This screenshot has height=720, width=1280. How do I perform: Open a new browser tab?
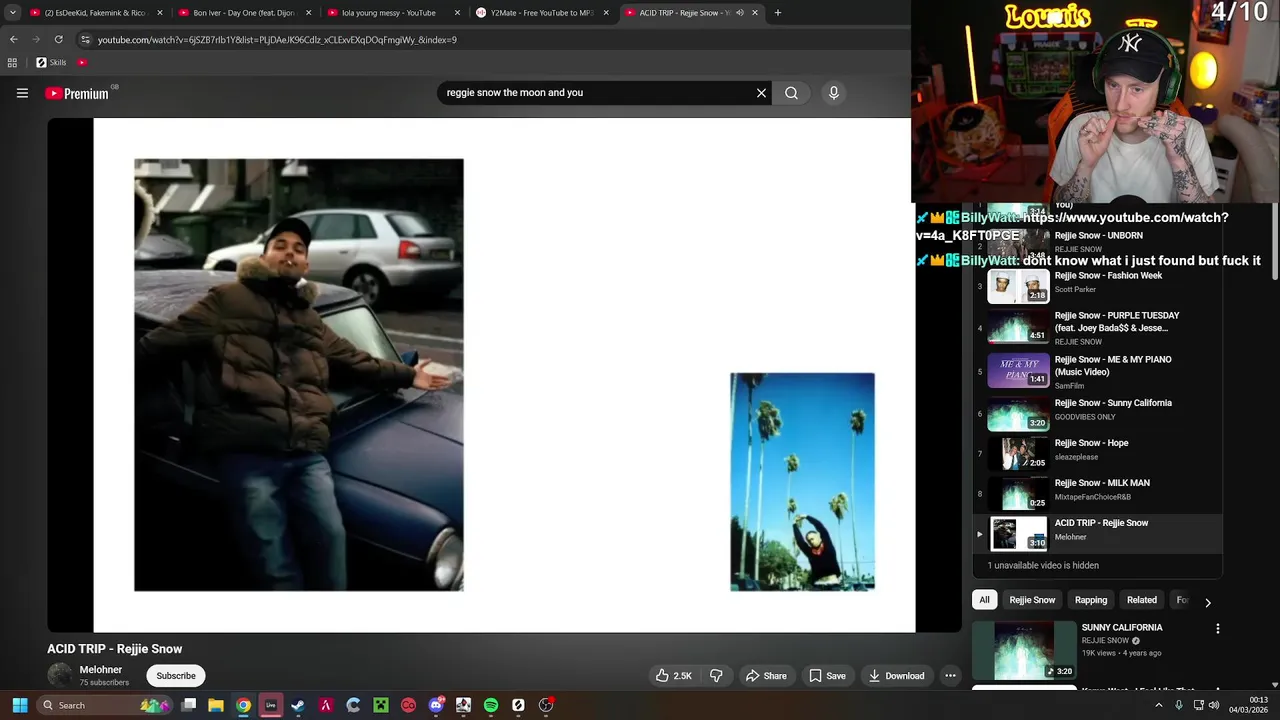pyautogui.click(x=778, y=13)
